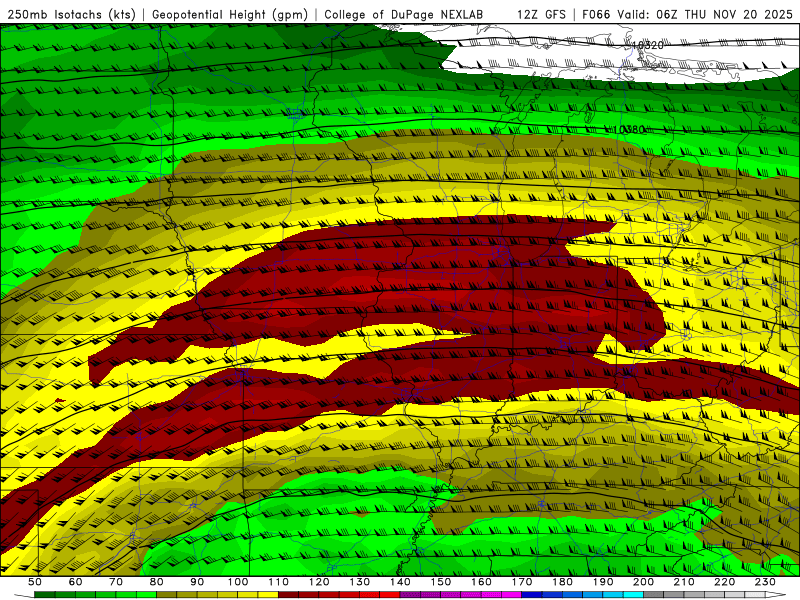Click the 70 legend number
Image resolution: width=800 pixels, height=600 pixels.
click(x=116, y=582)
